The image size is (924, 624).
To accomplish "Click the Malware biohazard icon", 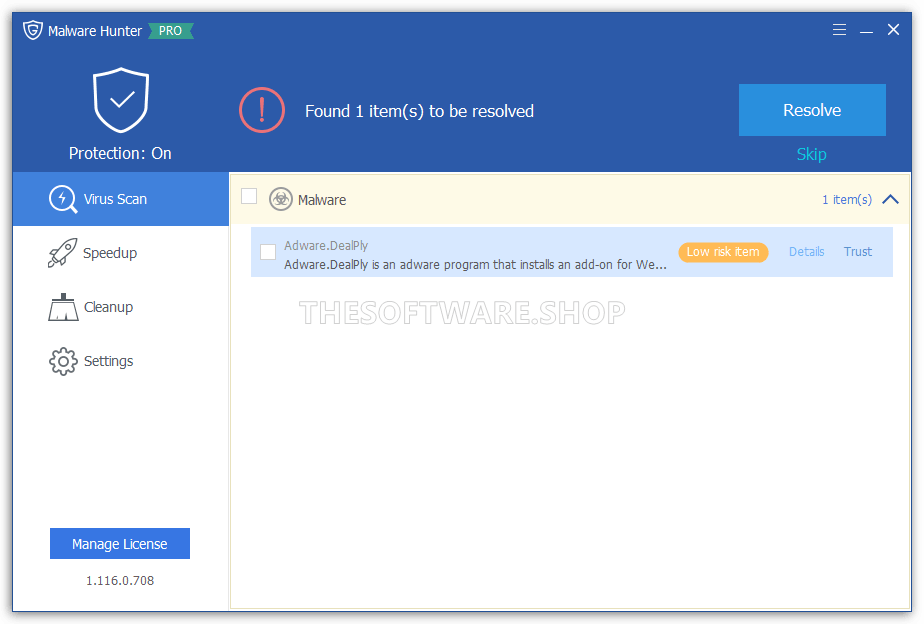I will coord(280,199).
